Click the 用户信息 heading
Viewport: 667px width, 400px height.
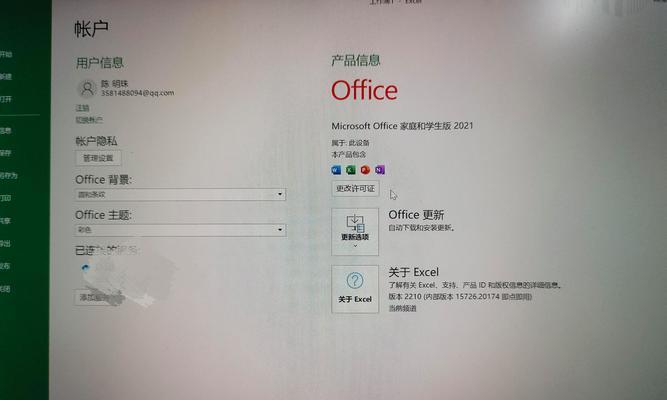click(100, 63)
